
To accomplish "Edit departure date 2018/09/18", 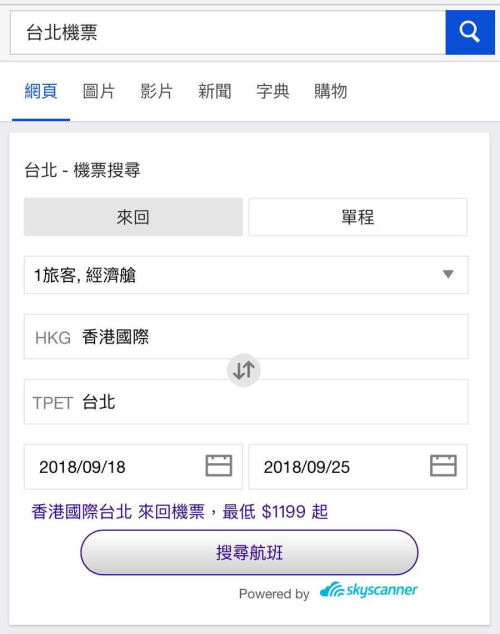I will point(133,467).
